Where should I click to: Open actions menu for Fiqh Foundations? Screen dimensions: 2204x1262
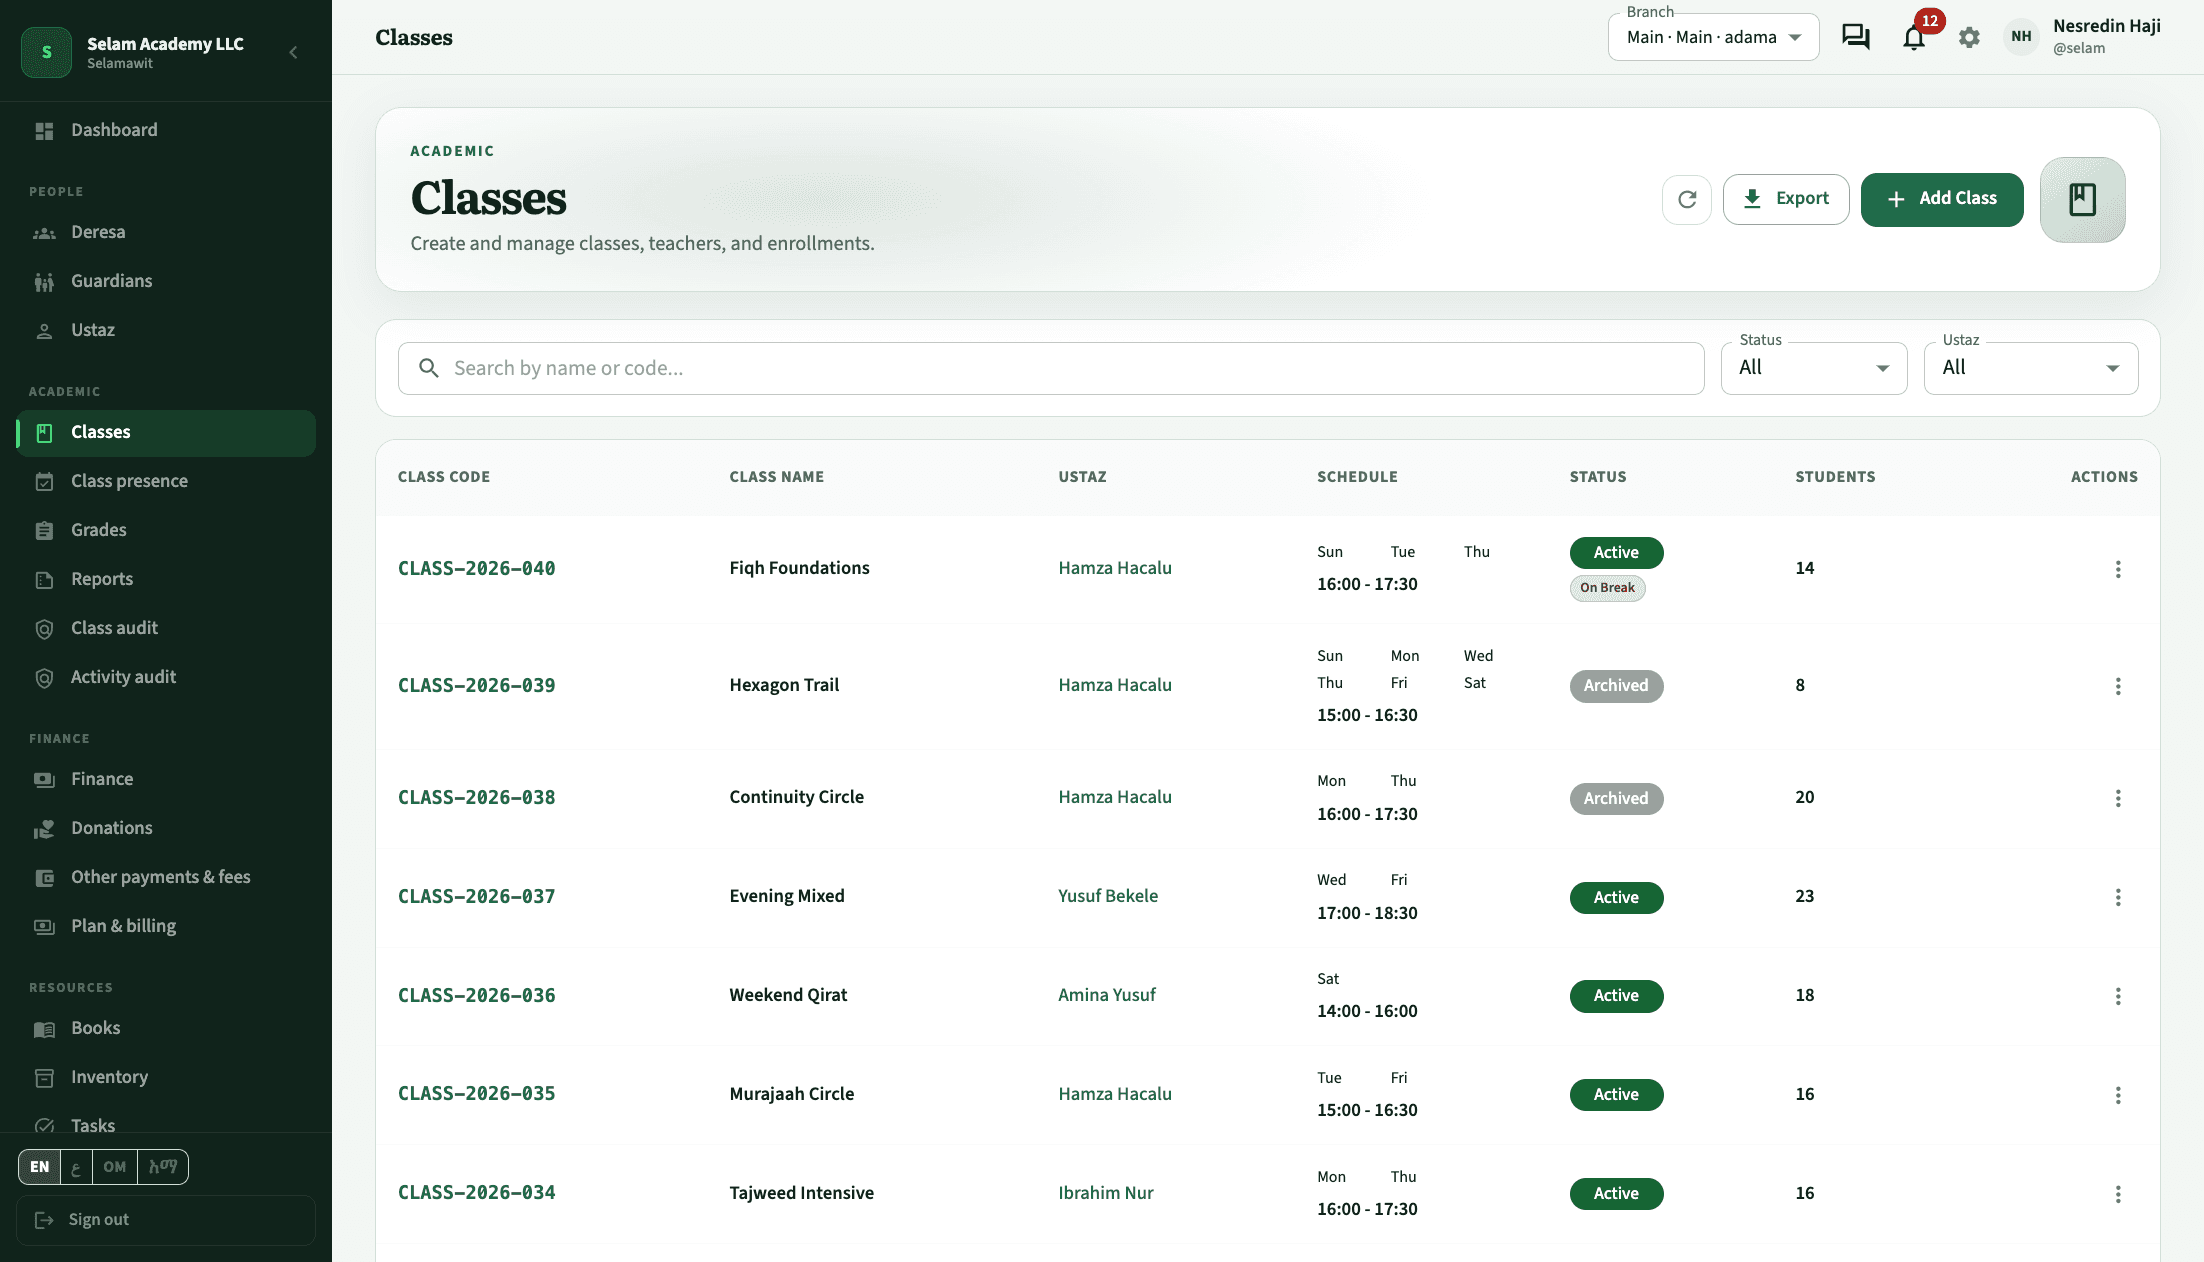(2118, 569)
